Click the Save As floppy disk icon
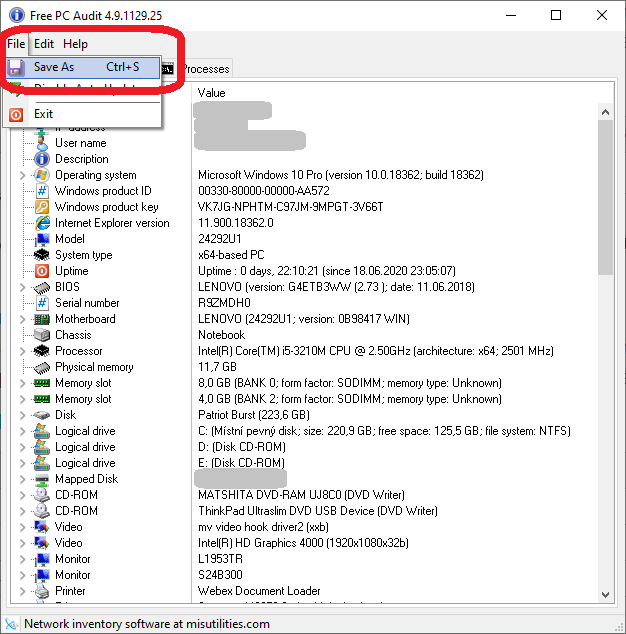 [16, 67]
